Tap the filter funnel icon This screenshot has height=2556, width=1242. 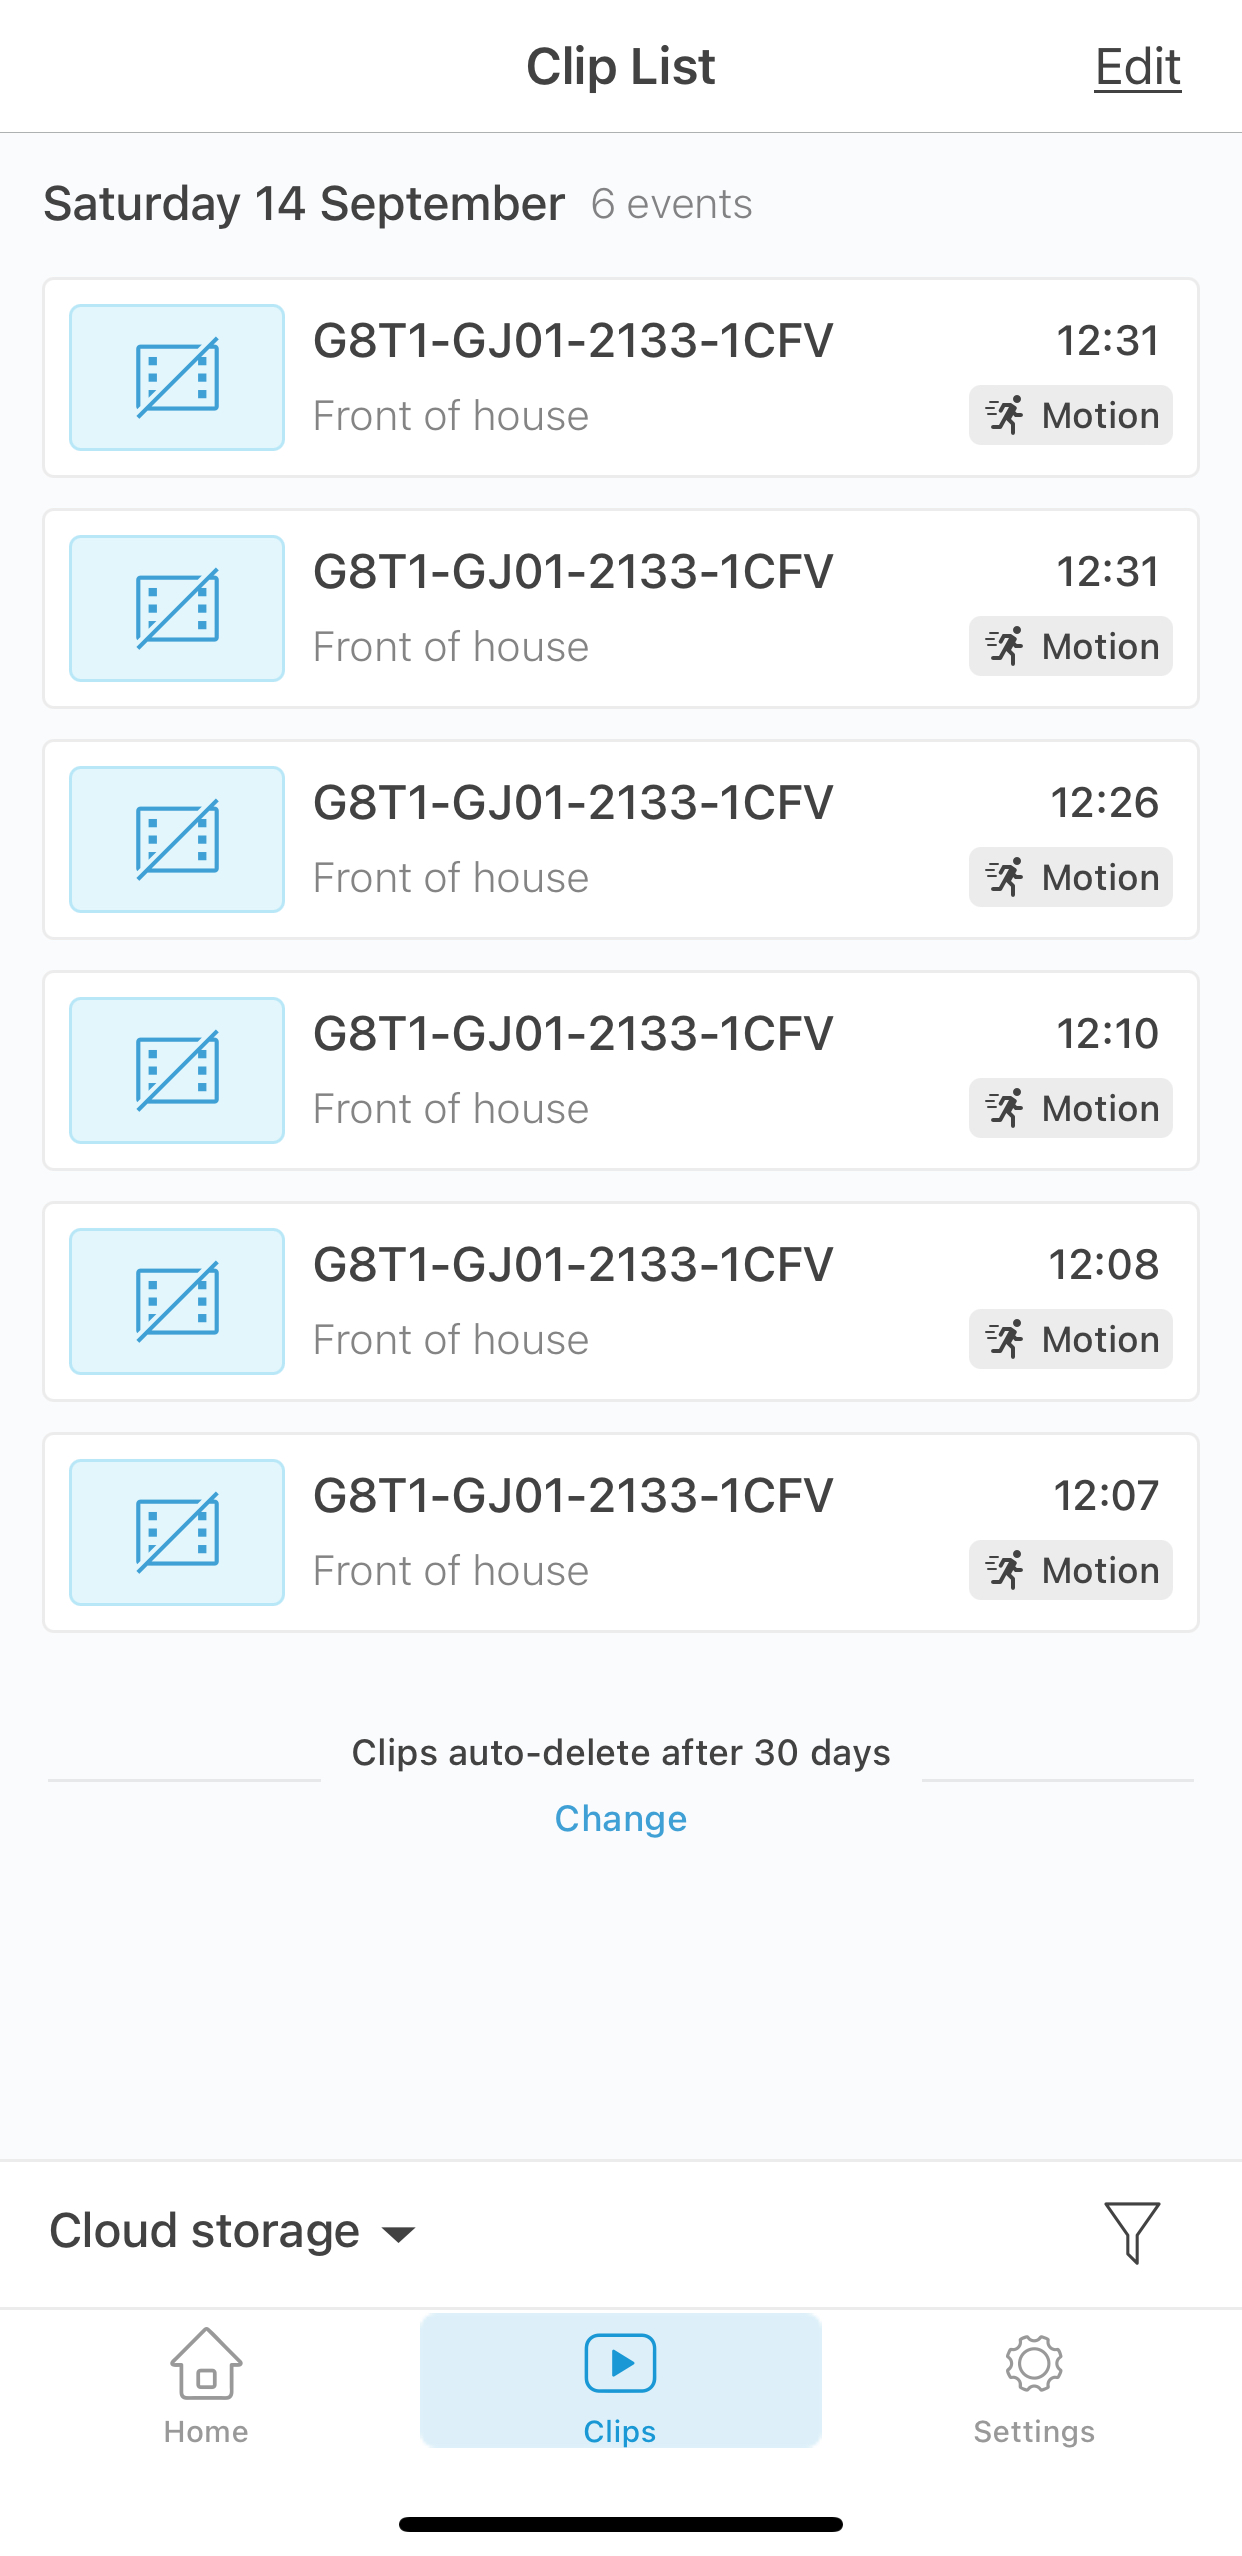(1132, 2231)
